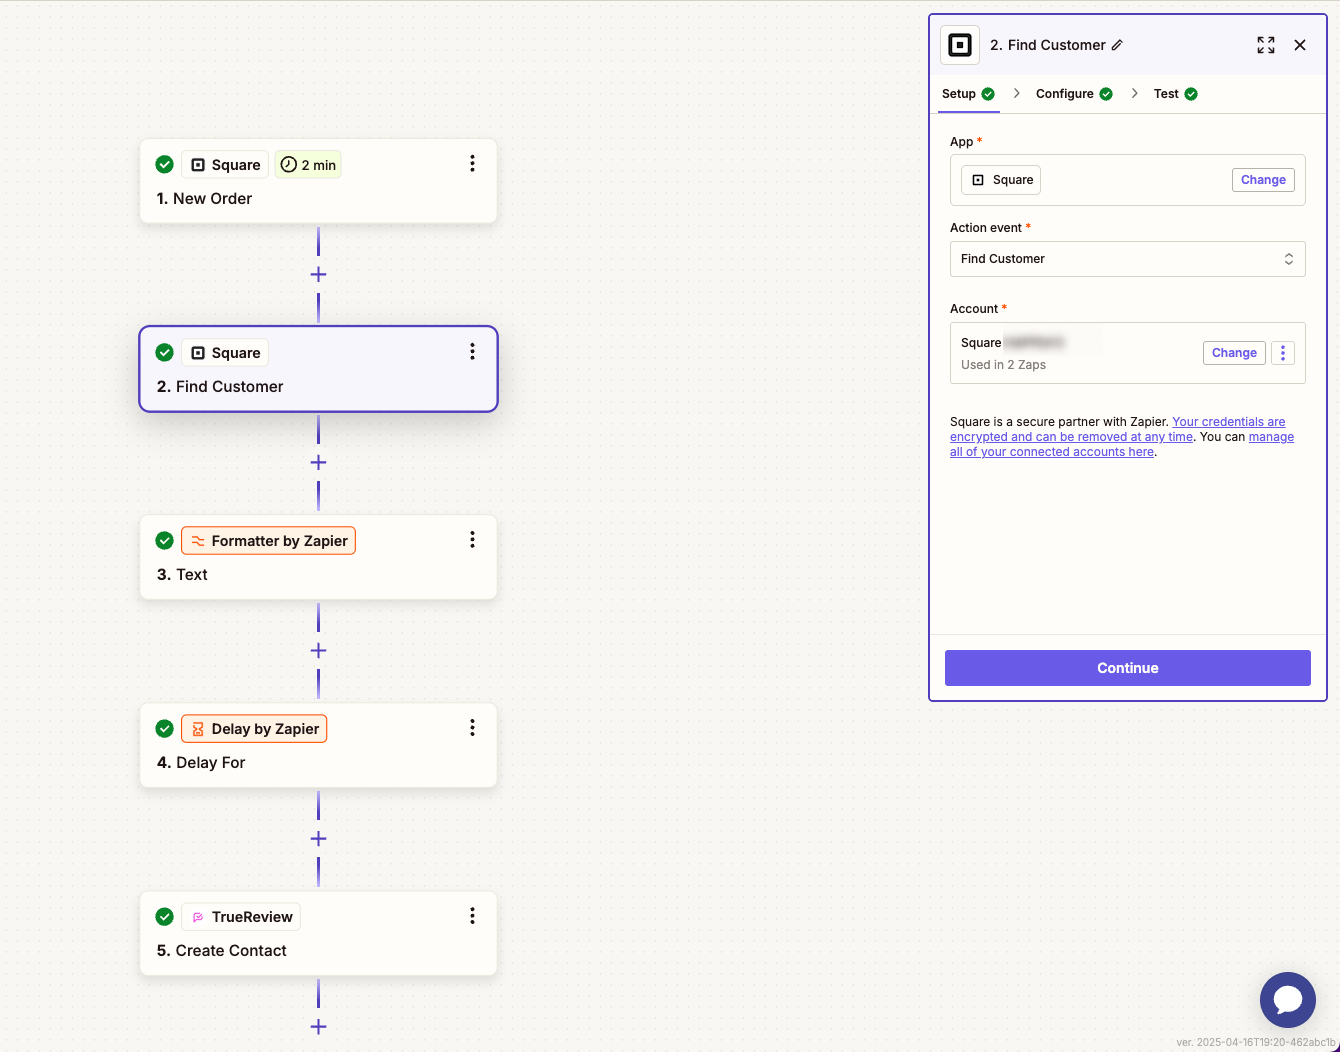Open the three-dot menu on Create Contact step

click(x=472, y=916)
